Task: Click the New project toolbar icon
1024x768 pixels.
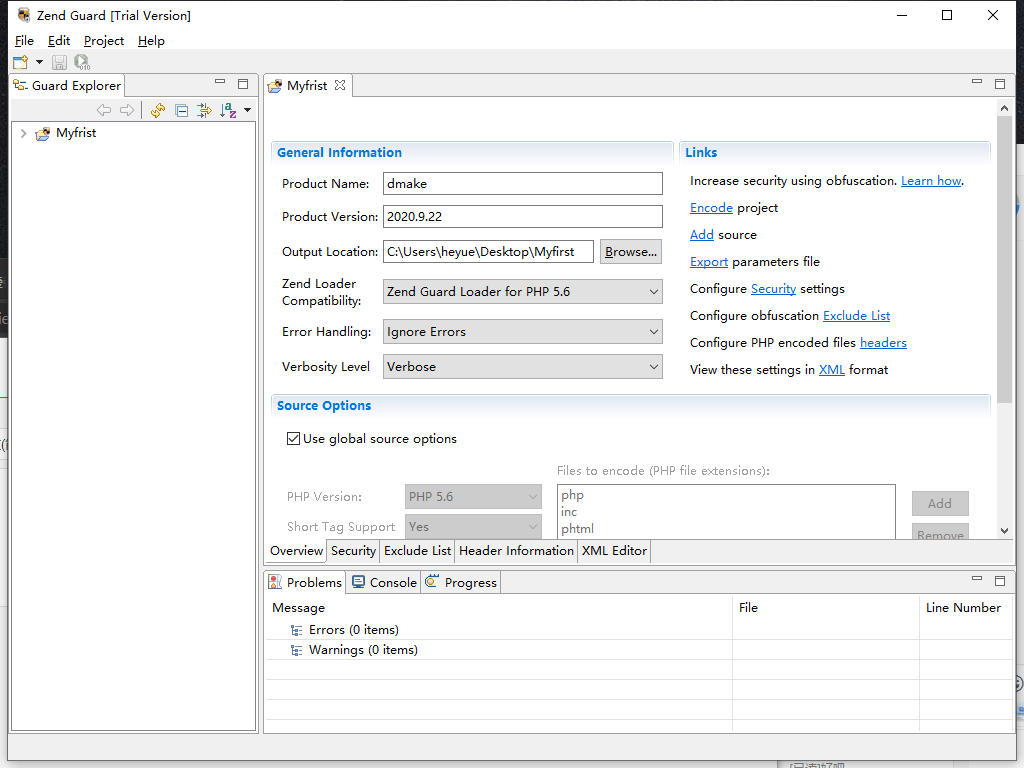Action: tap(20, 62)
